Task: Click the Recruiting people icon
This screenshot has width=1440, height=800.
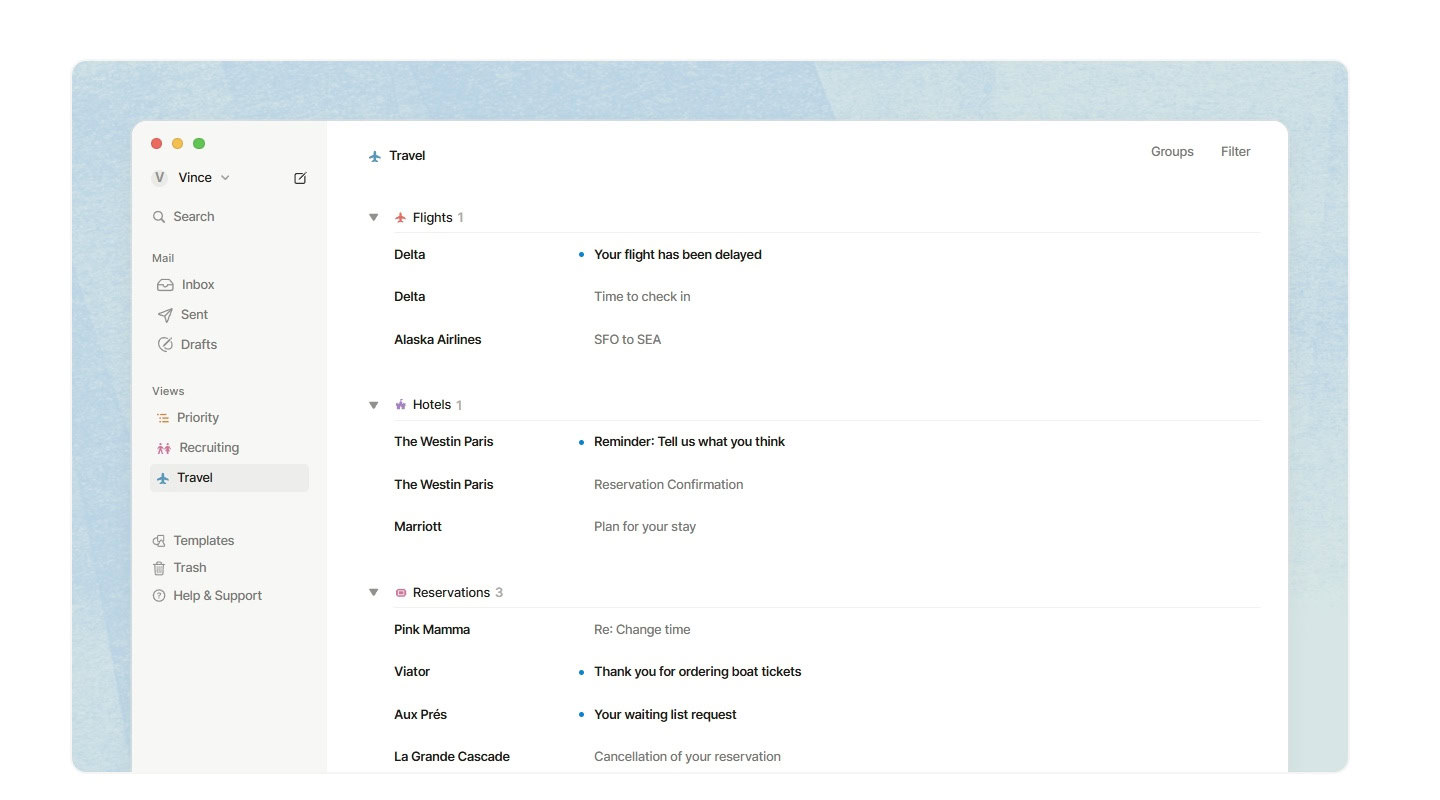Action: [x=164, y=448]
